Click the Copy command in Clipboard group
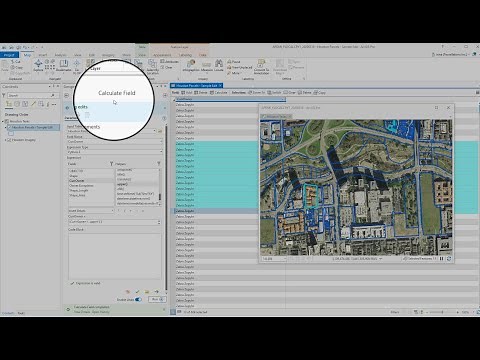480x360 pixels. click(x=17, y=67)
